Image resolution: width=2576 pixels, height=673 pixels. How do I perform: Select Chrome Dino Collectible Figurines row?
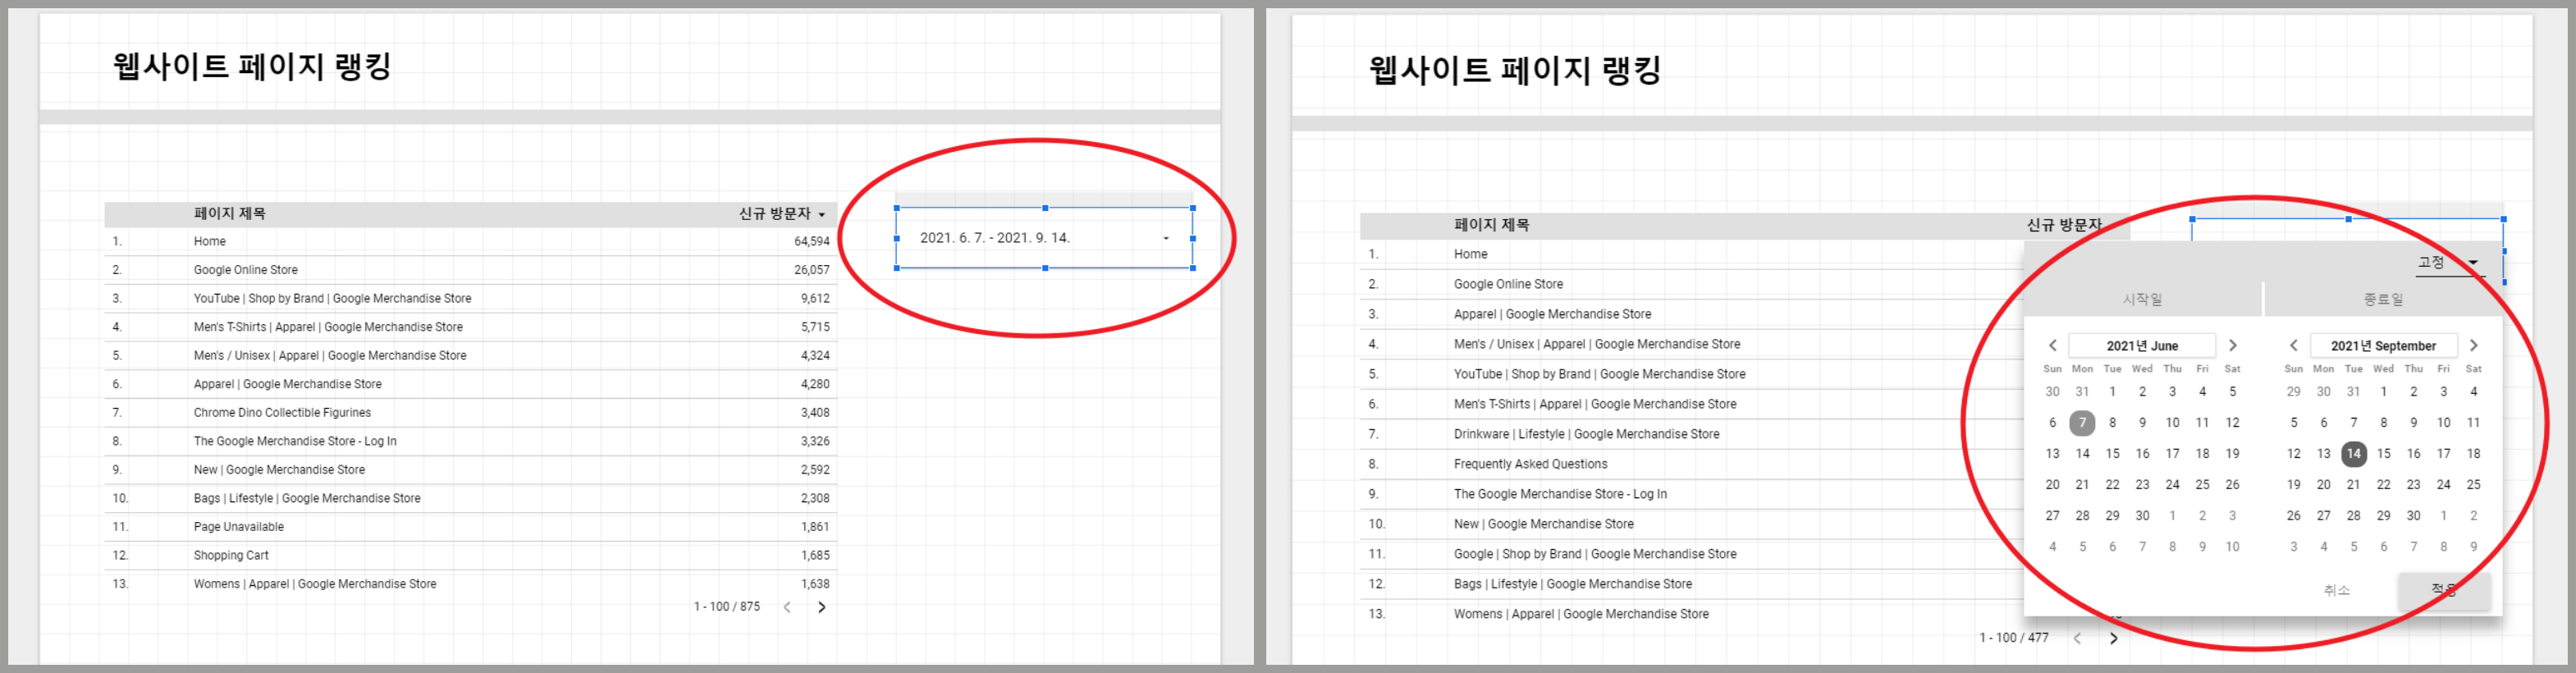pos(470,412)
